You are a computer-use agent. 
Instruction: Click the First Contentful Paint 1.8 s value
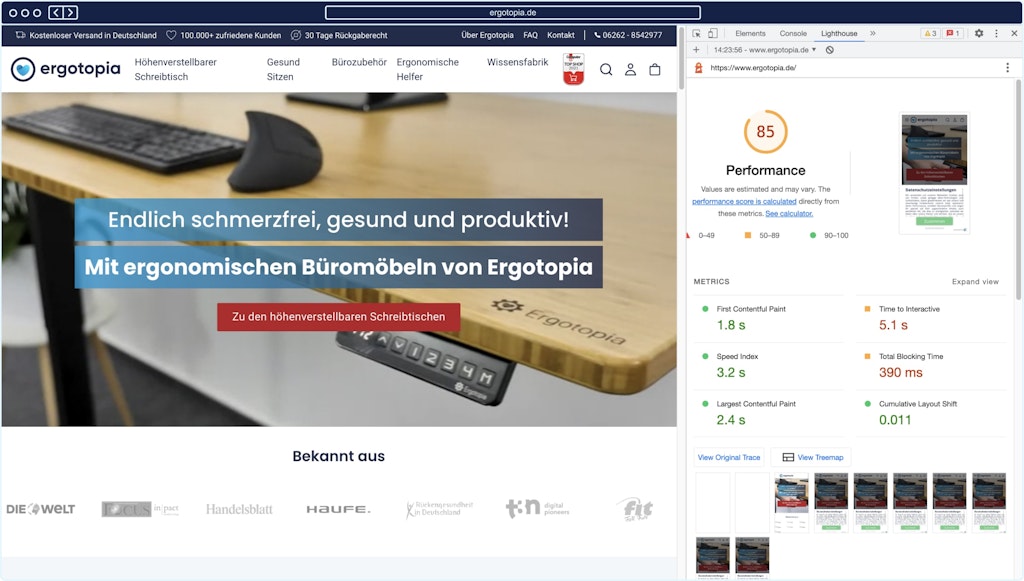pyautogui.click(x=731, y=325)
